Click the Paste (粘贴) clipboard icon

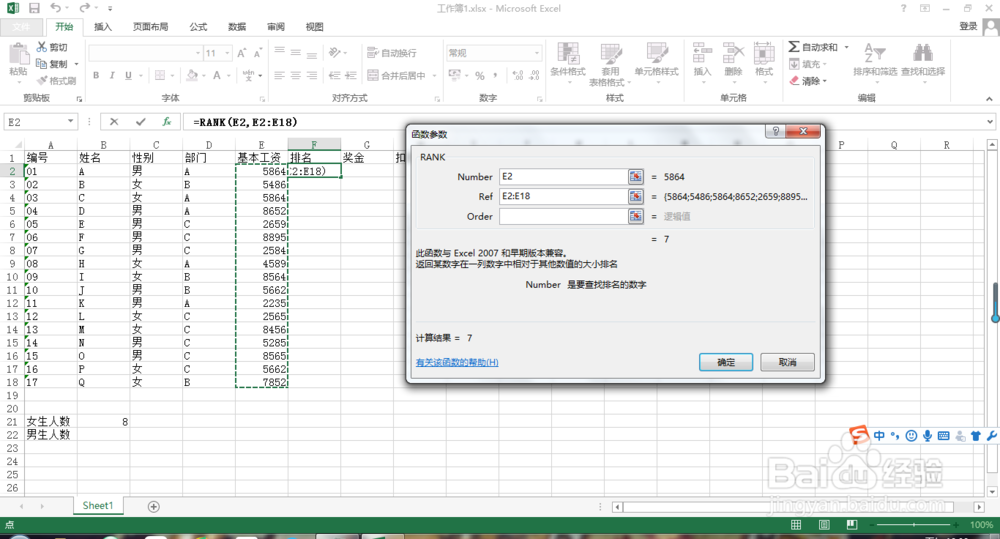(18, 55)
